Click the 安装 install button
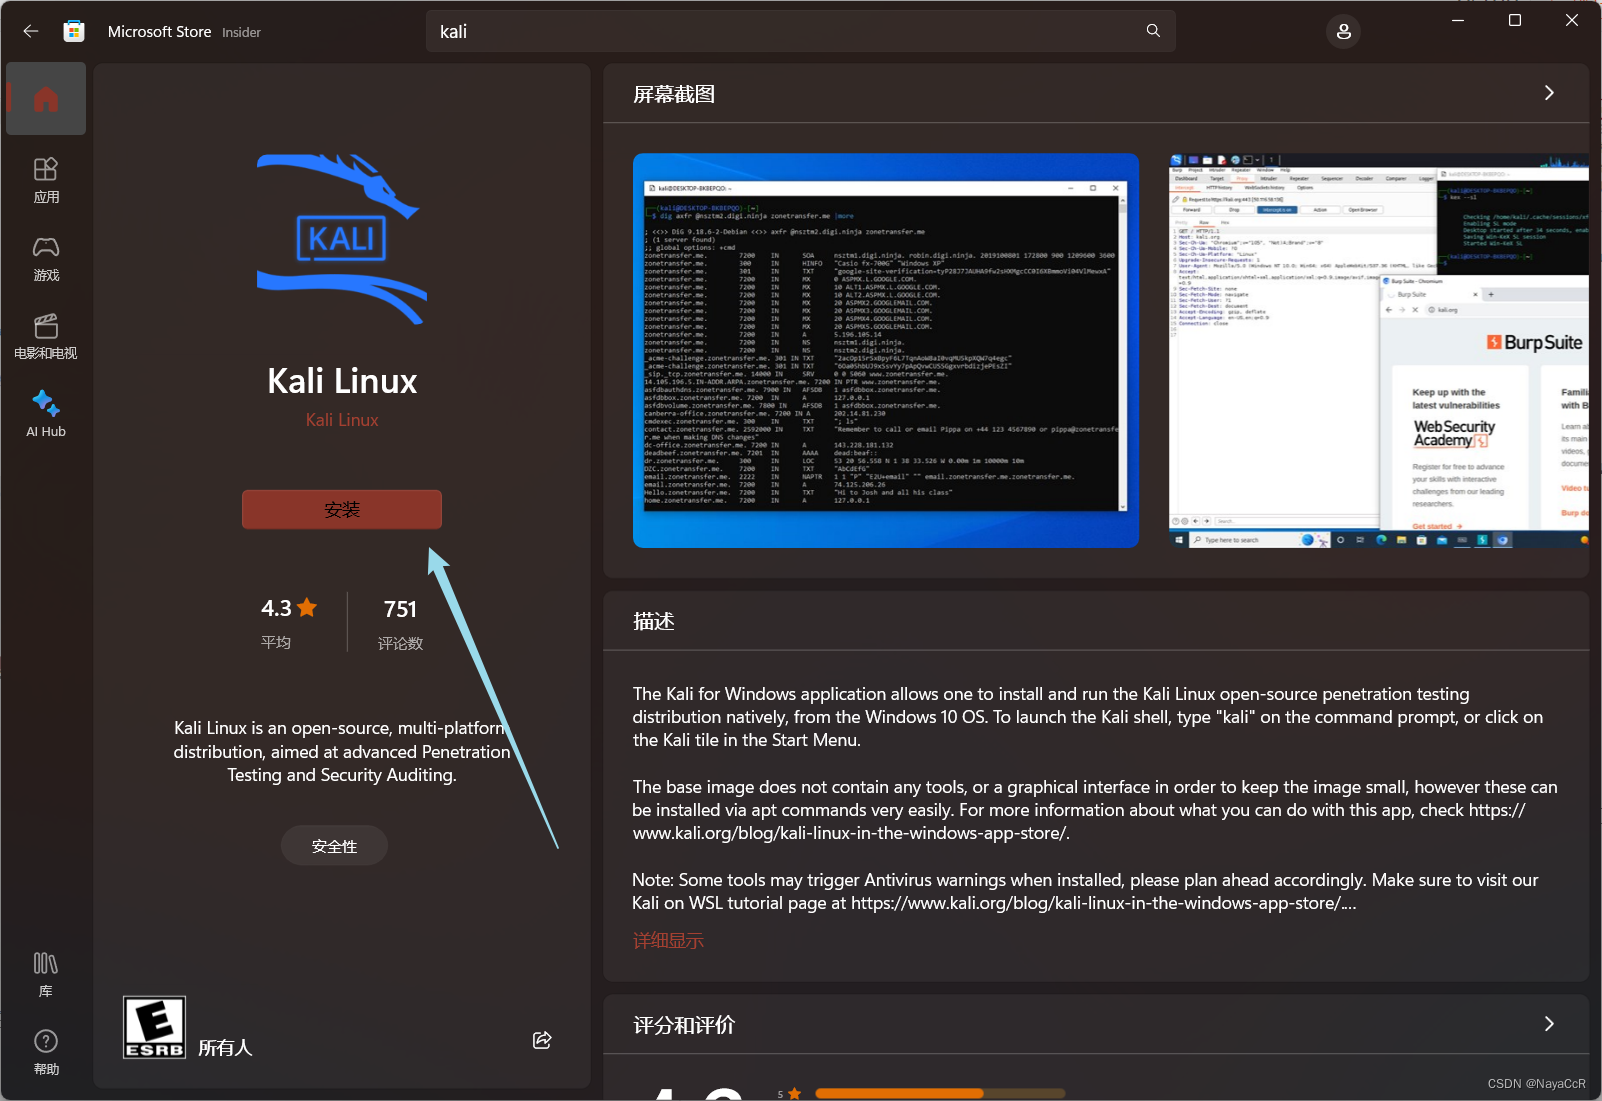The height and width of the screenshot is (1101, 1602). [x=342, y=509]
